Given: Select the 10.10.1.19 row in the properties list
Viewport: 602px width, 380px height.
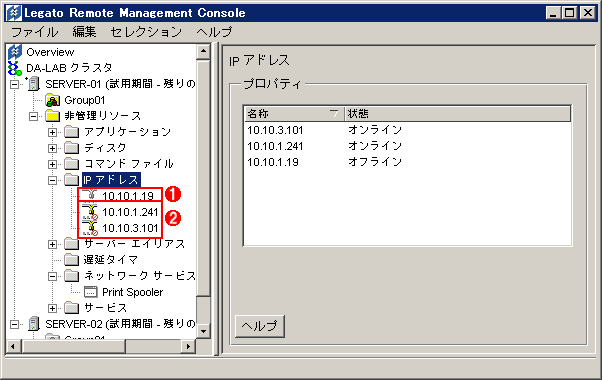Looking at the screenshot, I should pyautogui.click(x=408, y=162).
